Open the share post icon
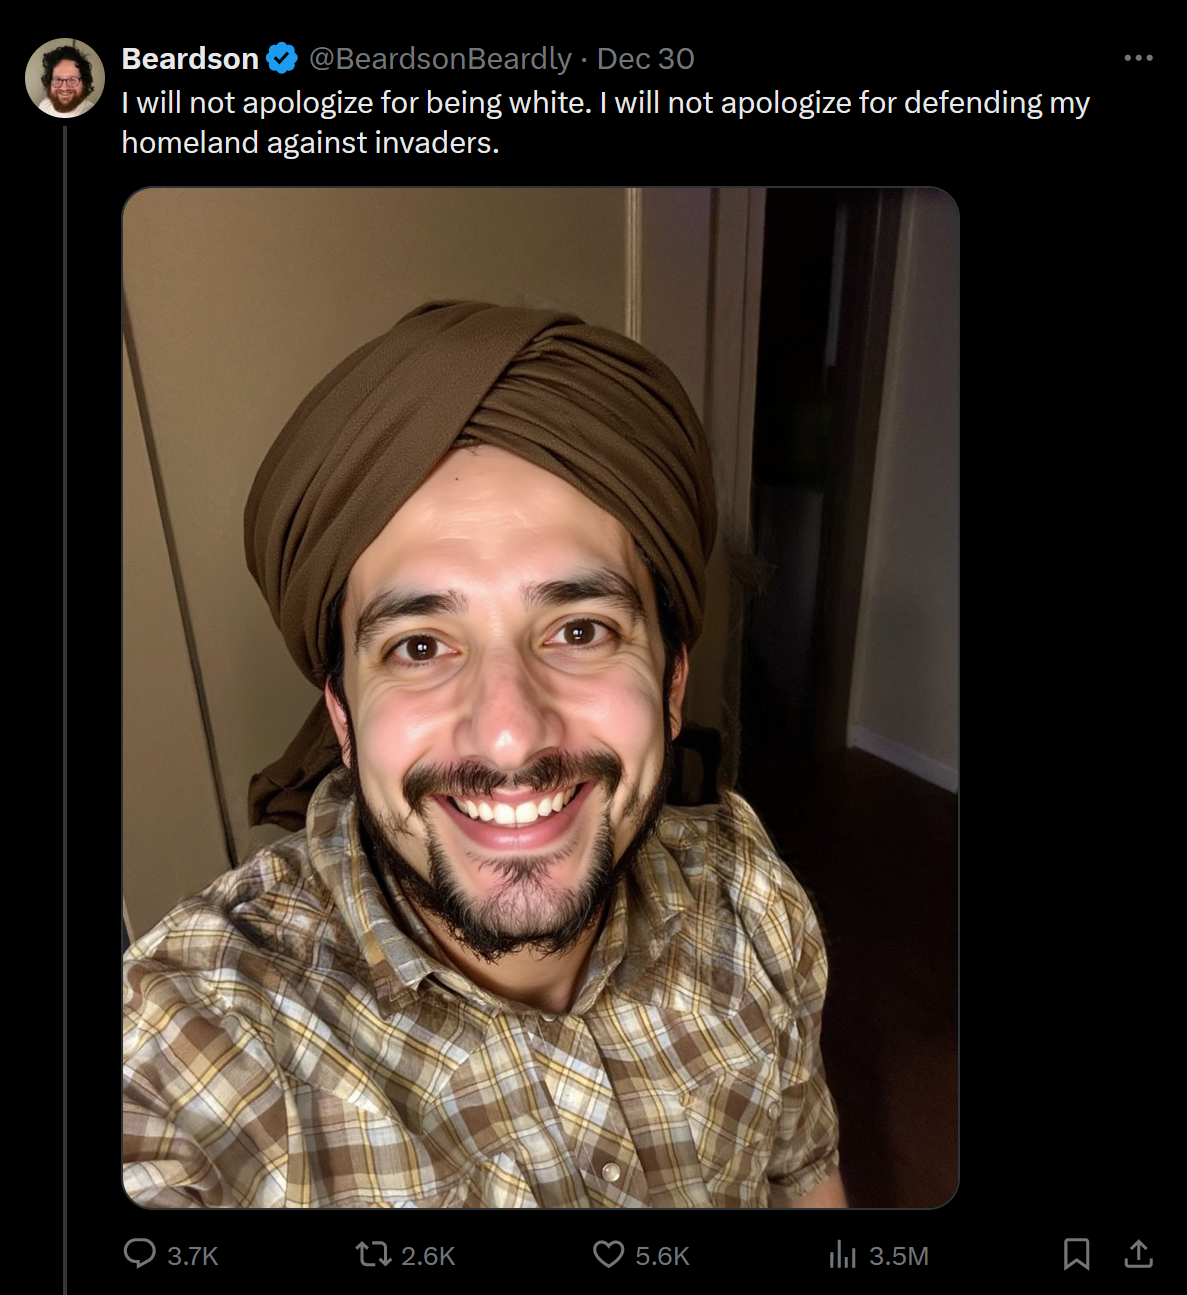The image size is (1187, 1295). [1138, 1254]
